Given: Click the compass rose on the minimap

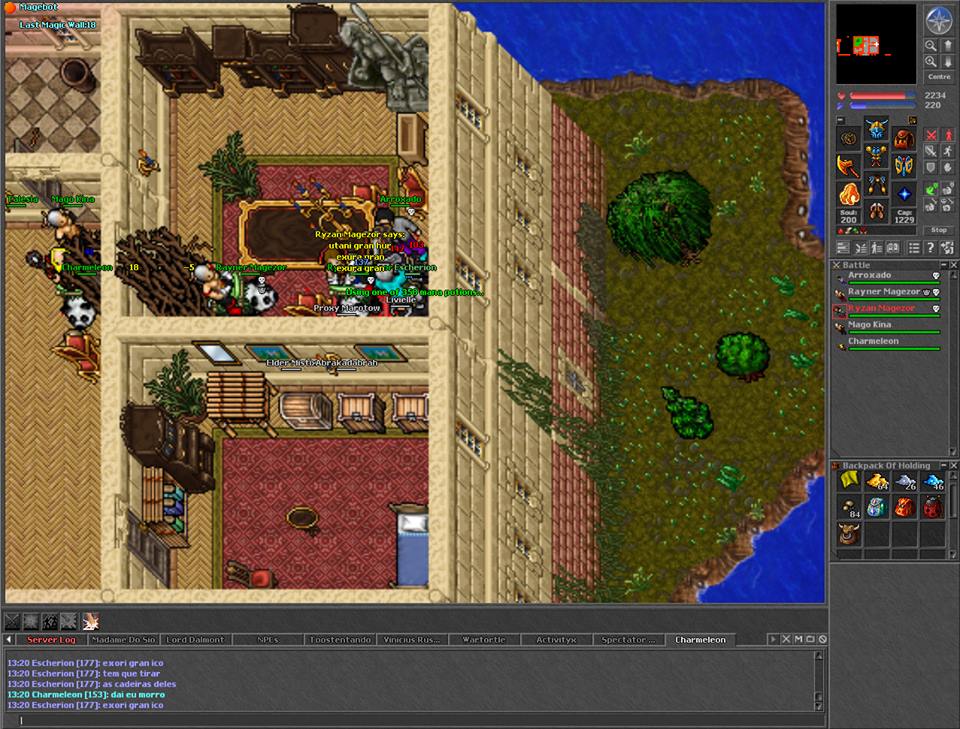Looking at the screenshot, I should (939, 20).
